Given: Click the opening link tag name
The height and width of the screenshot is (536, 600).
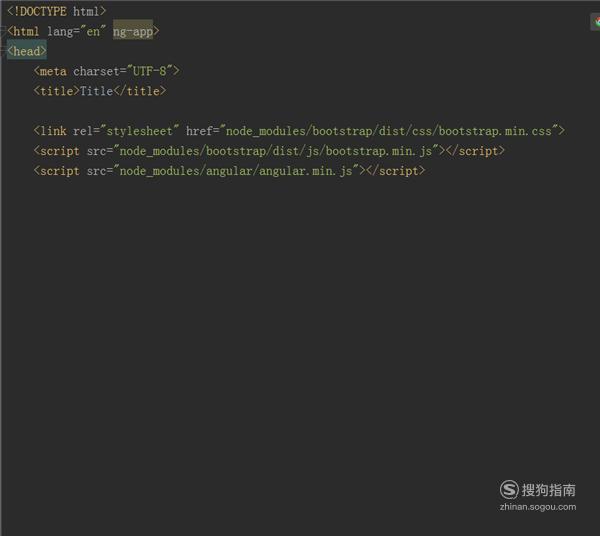Looking at the screenshot, I should pos(53,131).
